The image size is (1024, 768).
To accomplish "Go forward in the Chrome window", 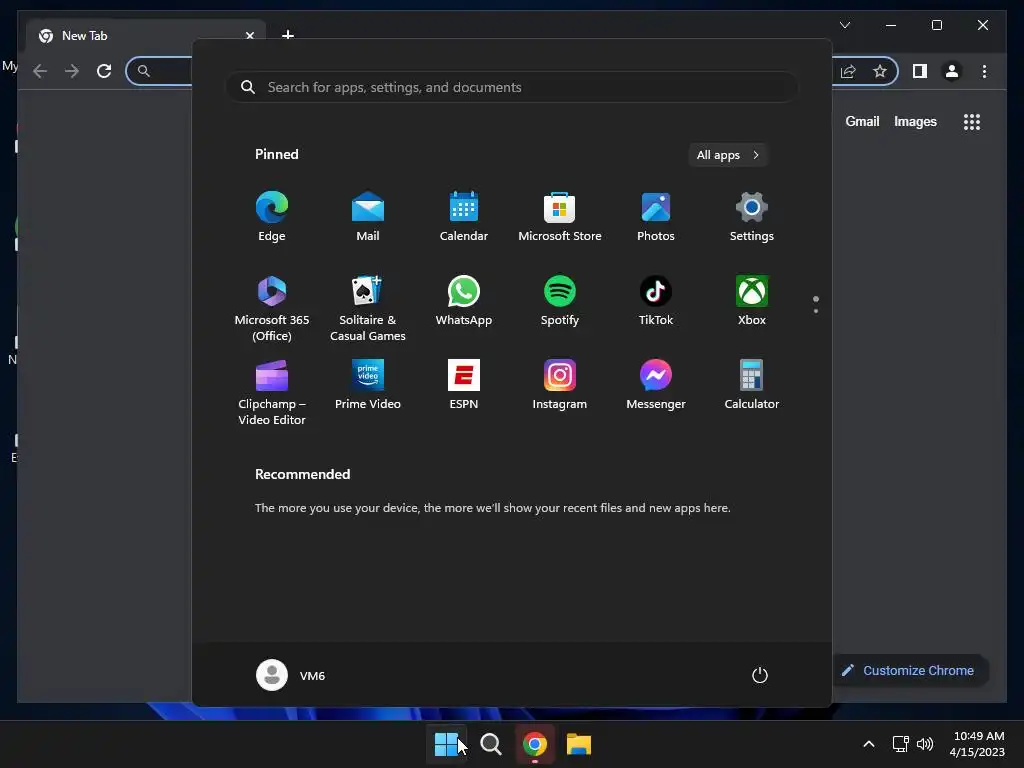I will tap(72, 71).
